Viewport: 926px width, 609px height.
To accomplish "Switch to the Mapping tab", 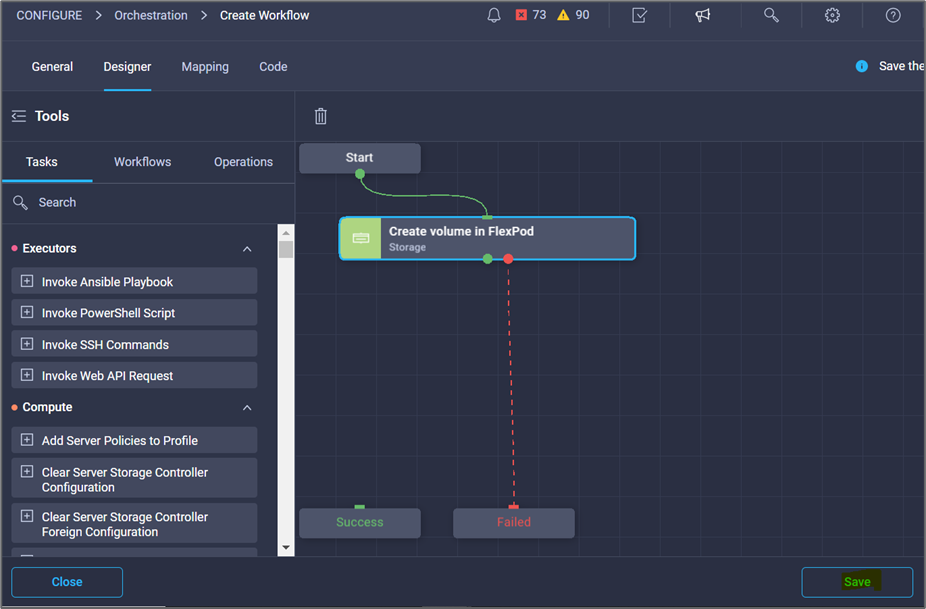I will point(205,67).
